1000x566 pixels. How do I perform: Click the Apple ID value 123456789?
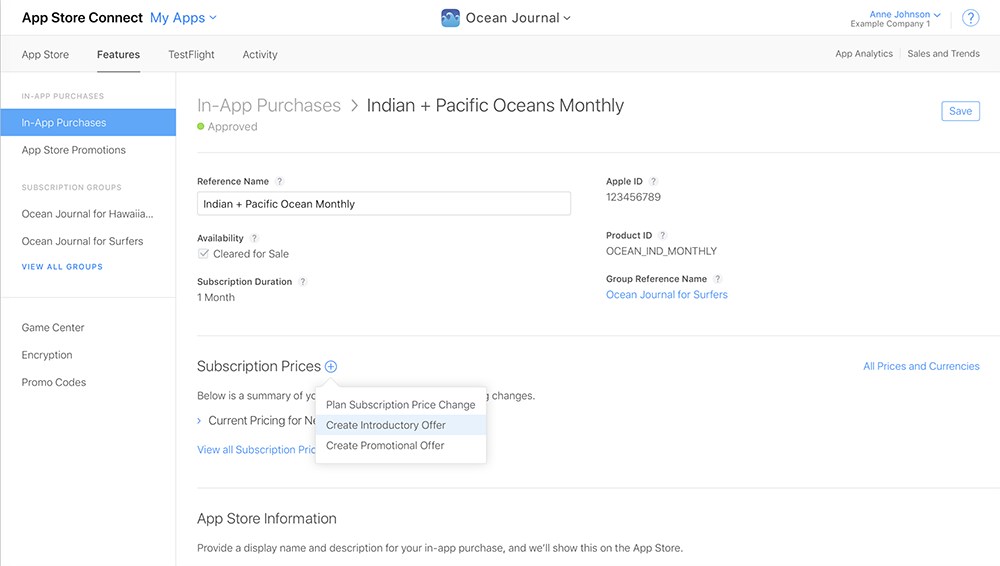(x=633, y=197)
